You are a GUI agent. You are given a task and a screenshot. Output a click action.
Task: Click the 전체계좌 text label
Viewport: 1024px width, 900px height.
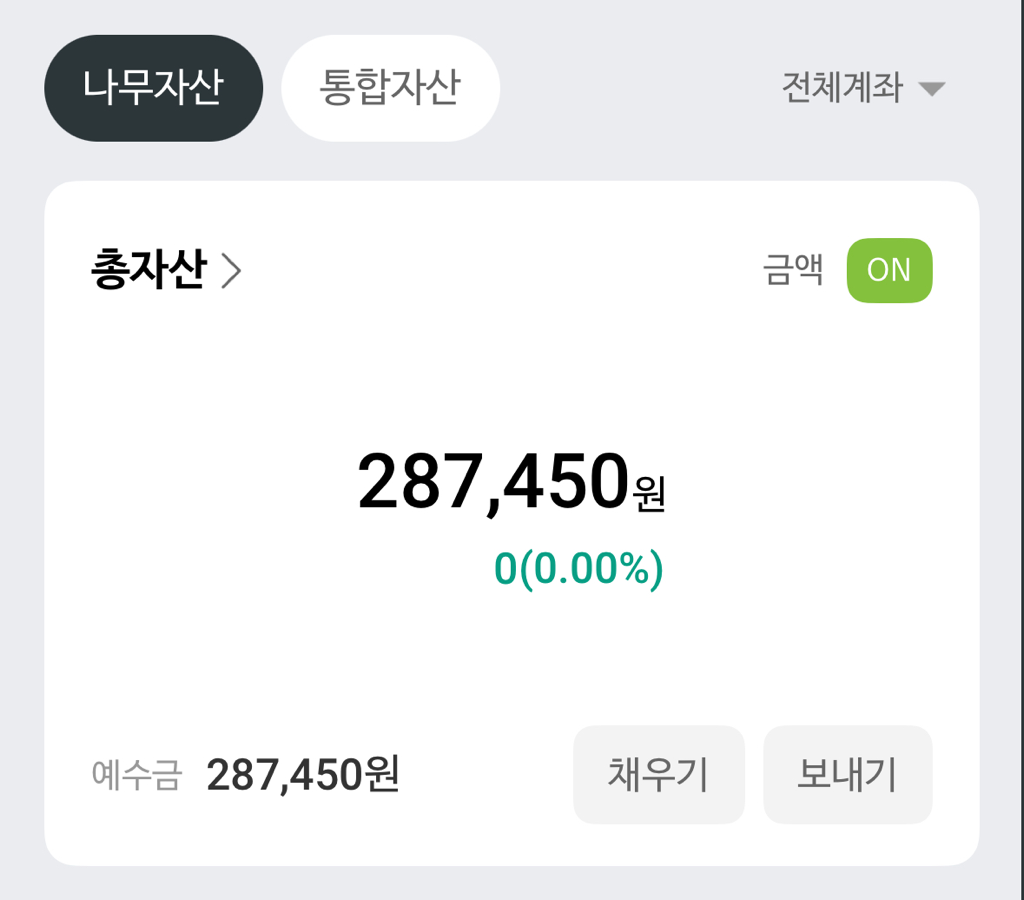(842, 88)
